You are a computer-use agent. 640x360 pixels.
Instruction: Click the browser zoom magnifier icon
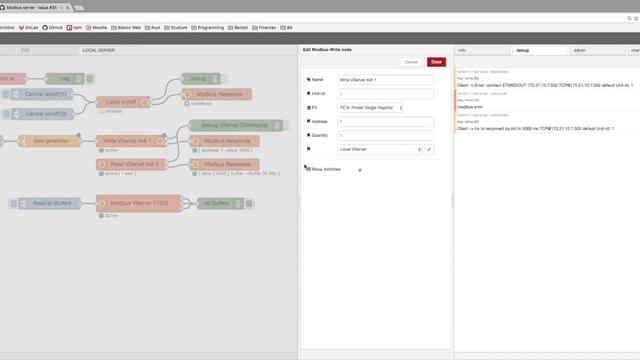(629, 19)
